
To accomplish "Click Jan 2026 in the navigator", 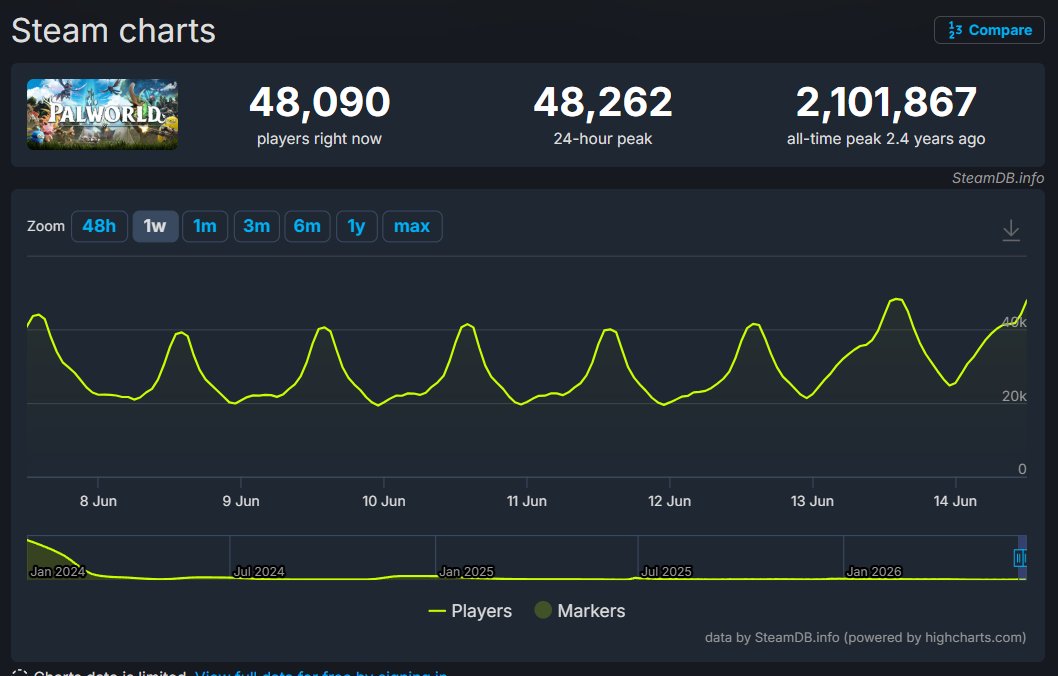I will tap(874, 571).
